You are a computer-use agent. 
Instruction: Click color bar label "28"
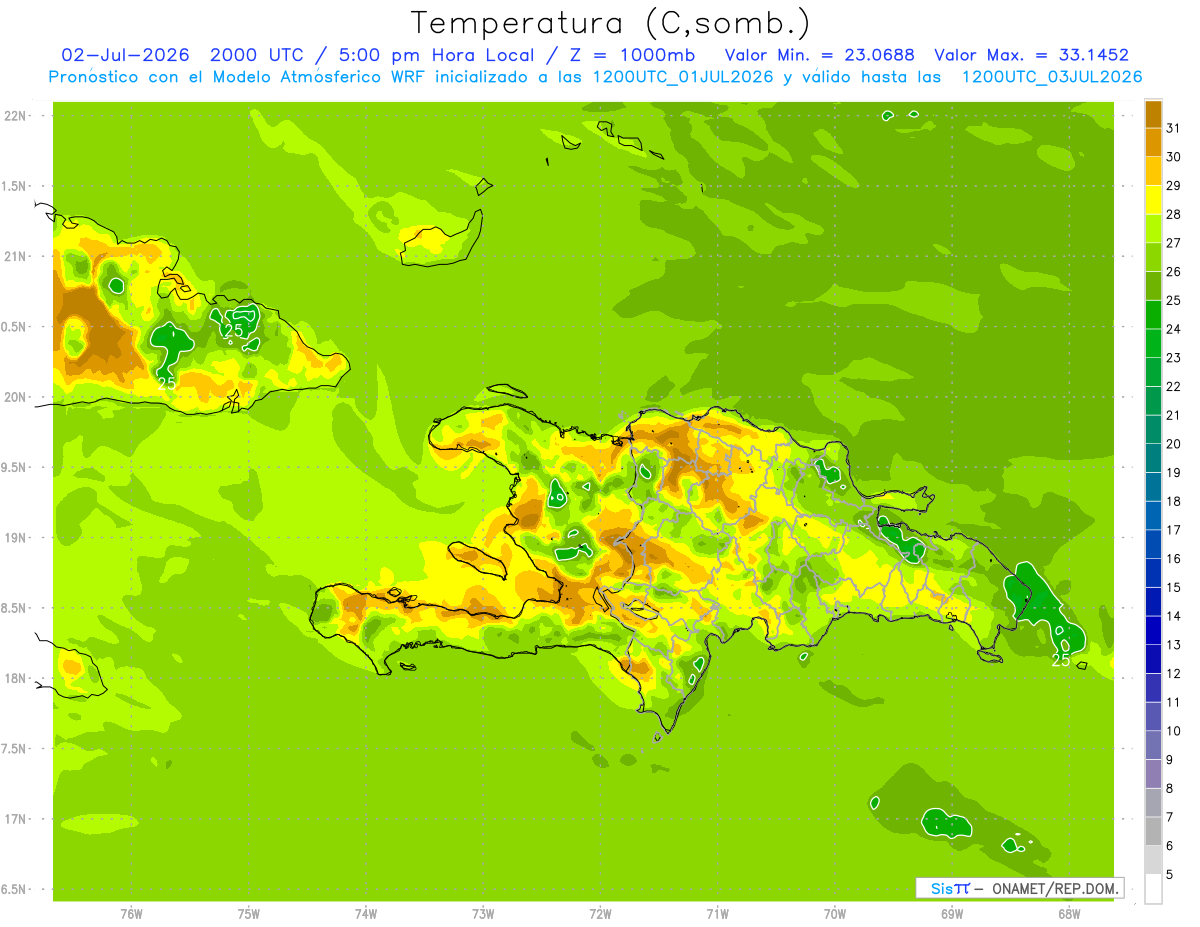tap(1174, 215)
